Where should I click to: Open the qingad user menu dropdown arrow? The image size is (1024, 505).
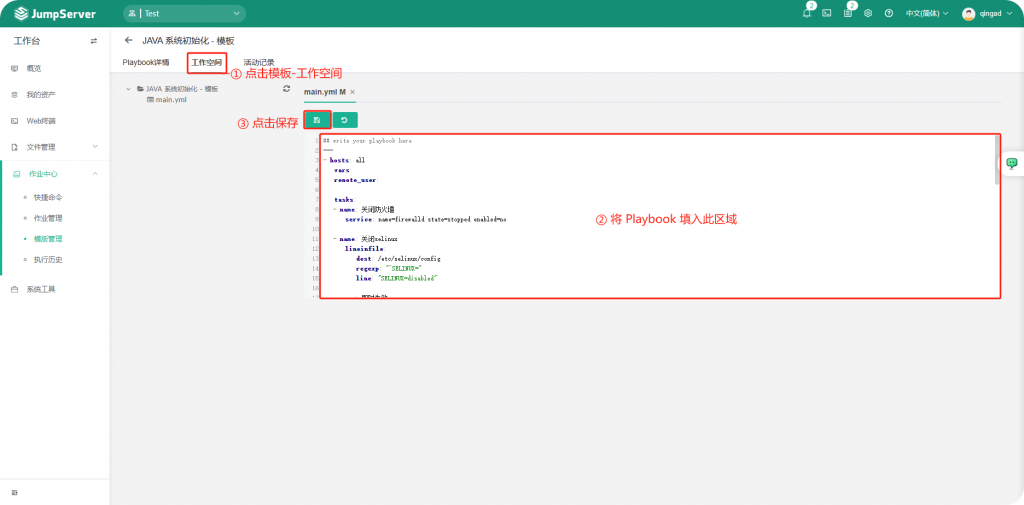[x=1010, y=13]
